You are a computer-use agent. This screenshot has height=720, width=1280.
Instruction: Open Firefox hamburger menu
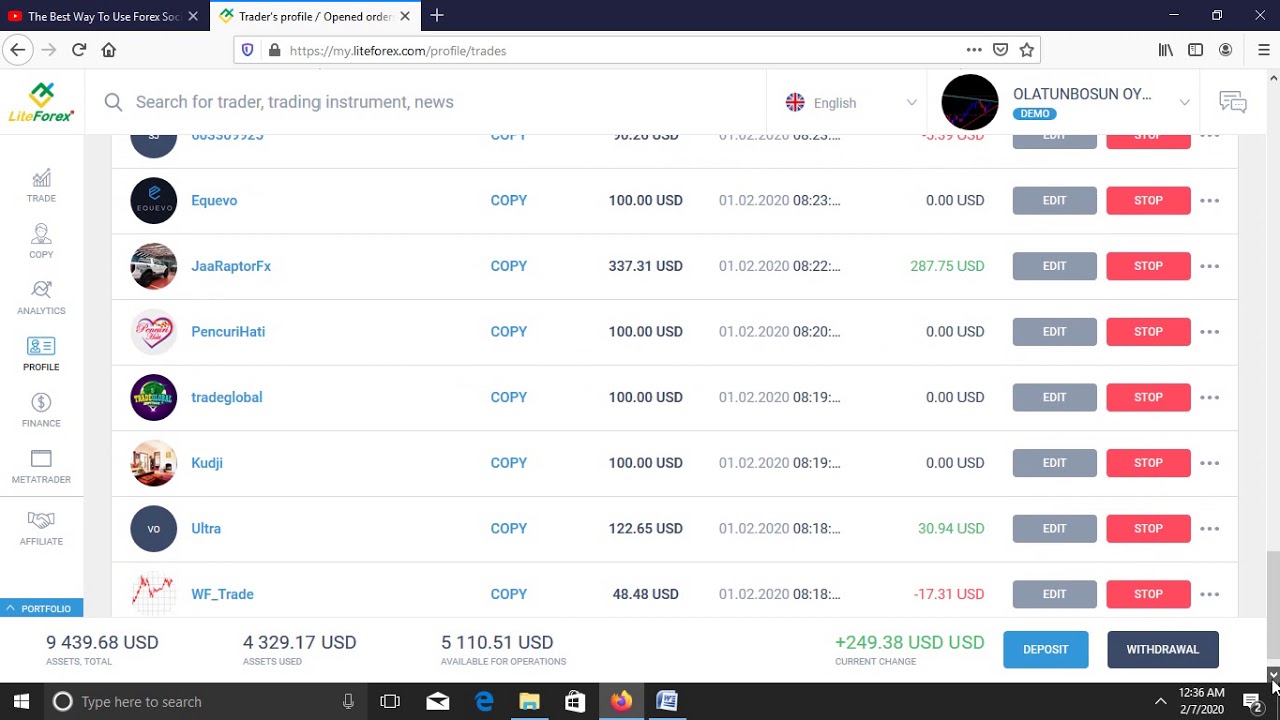coord(1263,50)
